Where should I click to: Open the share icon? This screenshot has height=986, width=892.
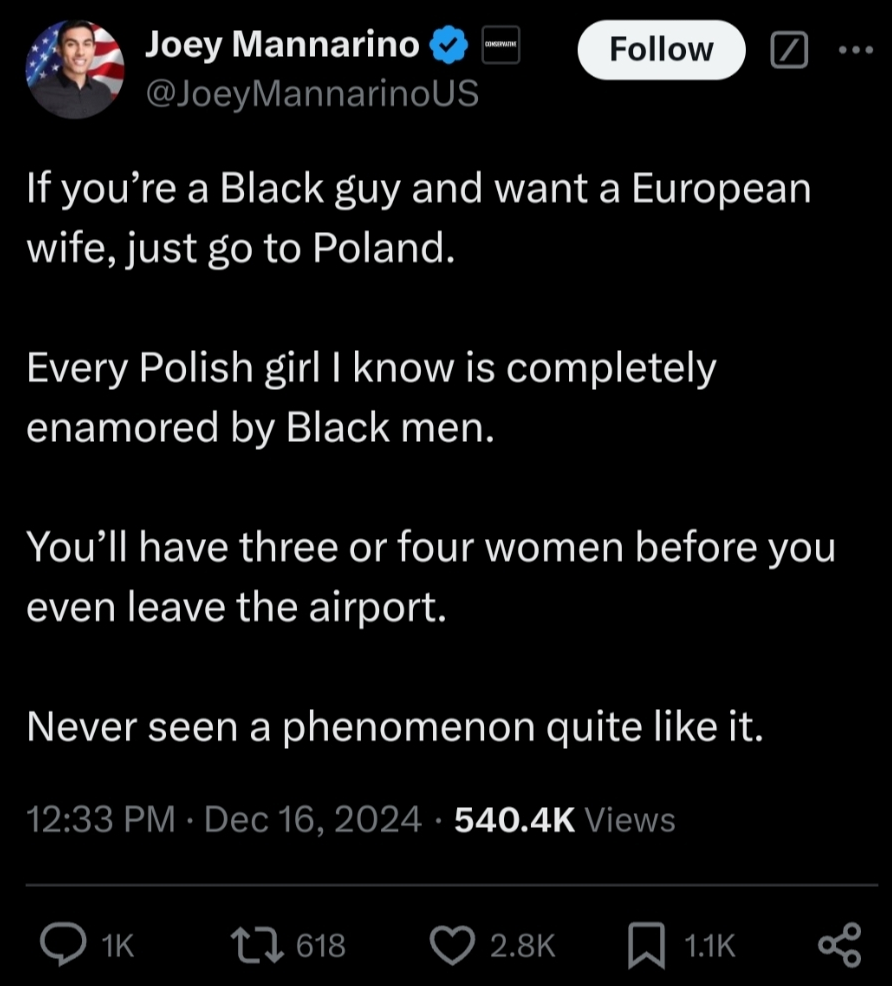tap(840, 944)
